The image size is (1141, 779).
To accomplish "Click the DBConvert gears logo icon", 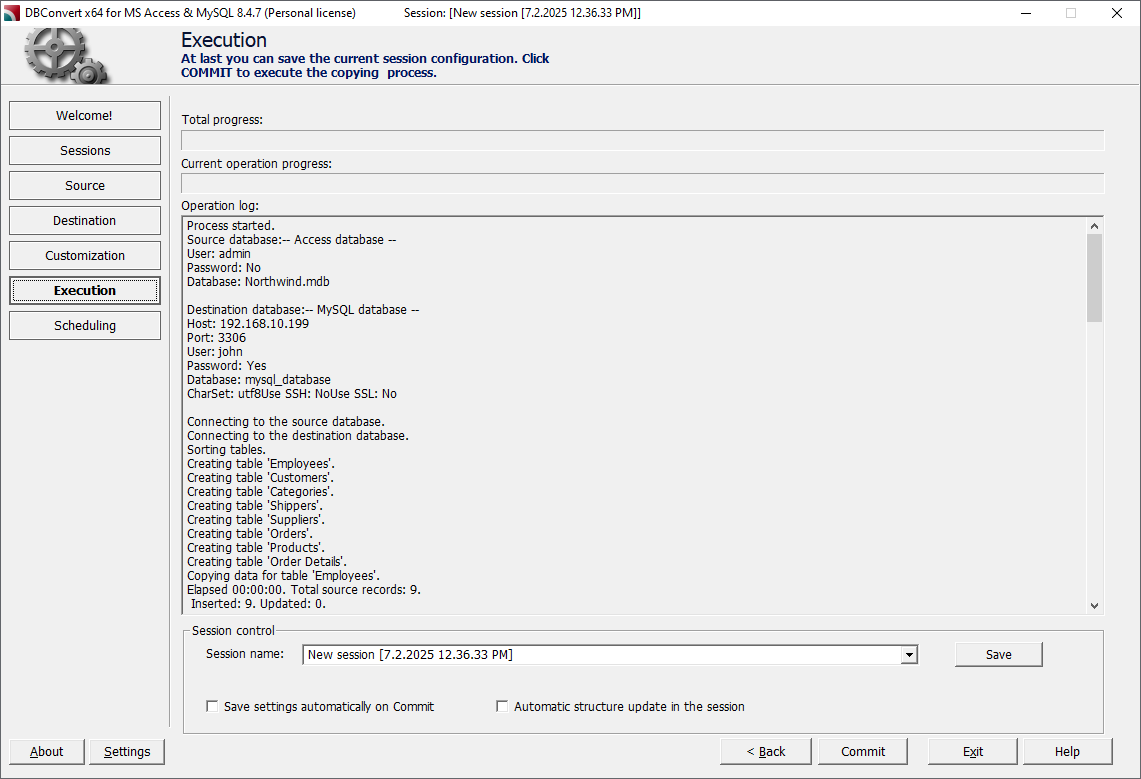I will pyautogui.click(x=55, y=48).
